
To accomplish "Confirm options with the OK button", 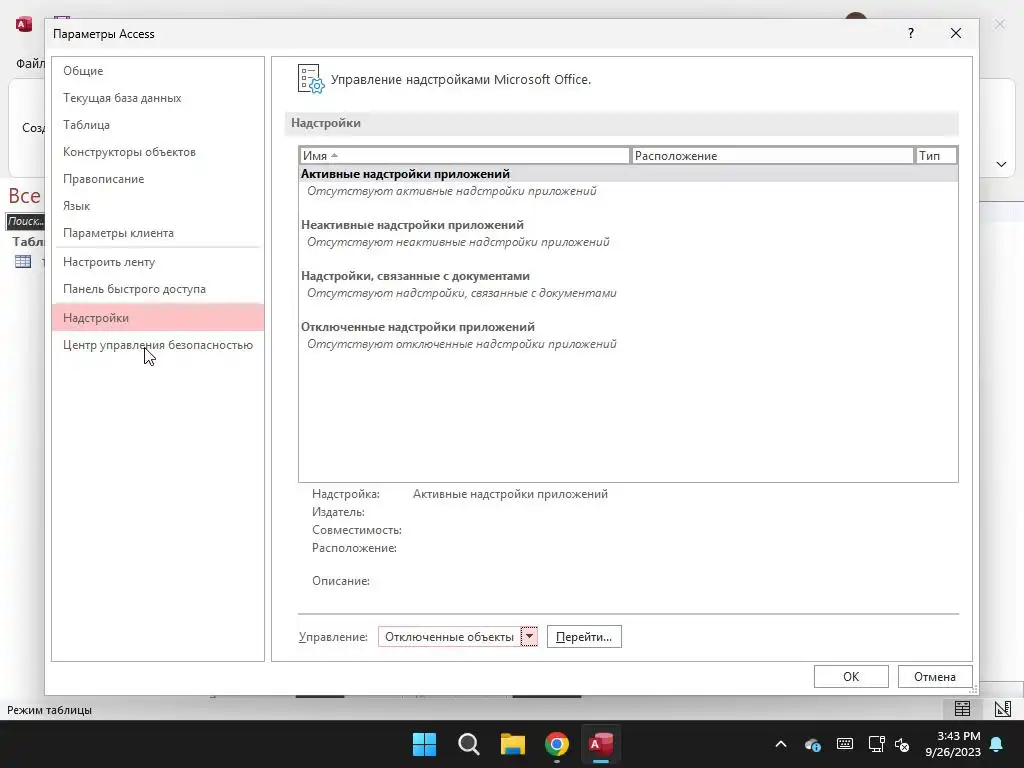I will [x=851, y=677].
